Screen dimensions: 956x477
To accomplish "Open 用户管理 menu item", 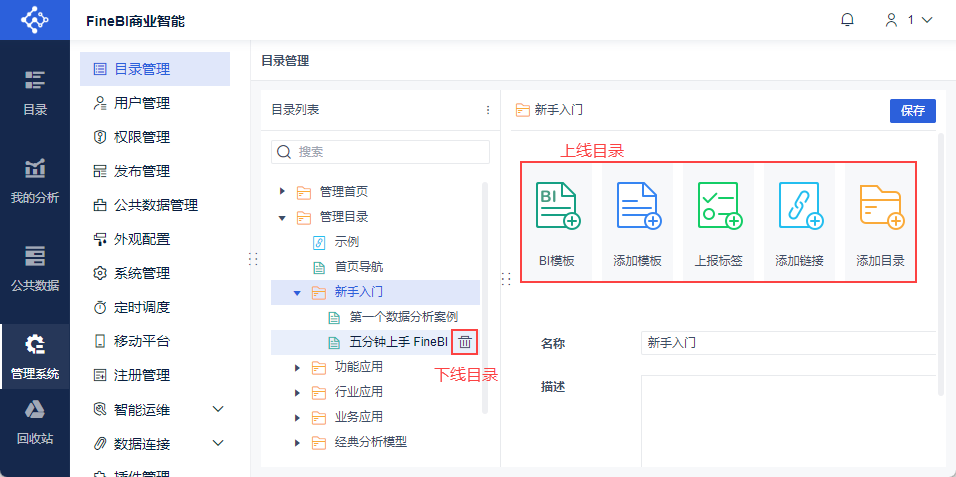I will point(155,103).
